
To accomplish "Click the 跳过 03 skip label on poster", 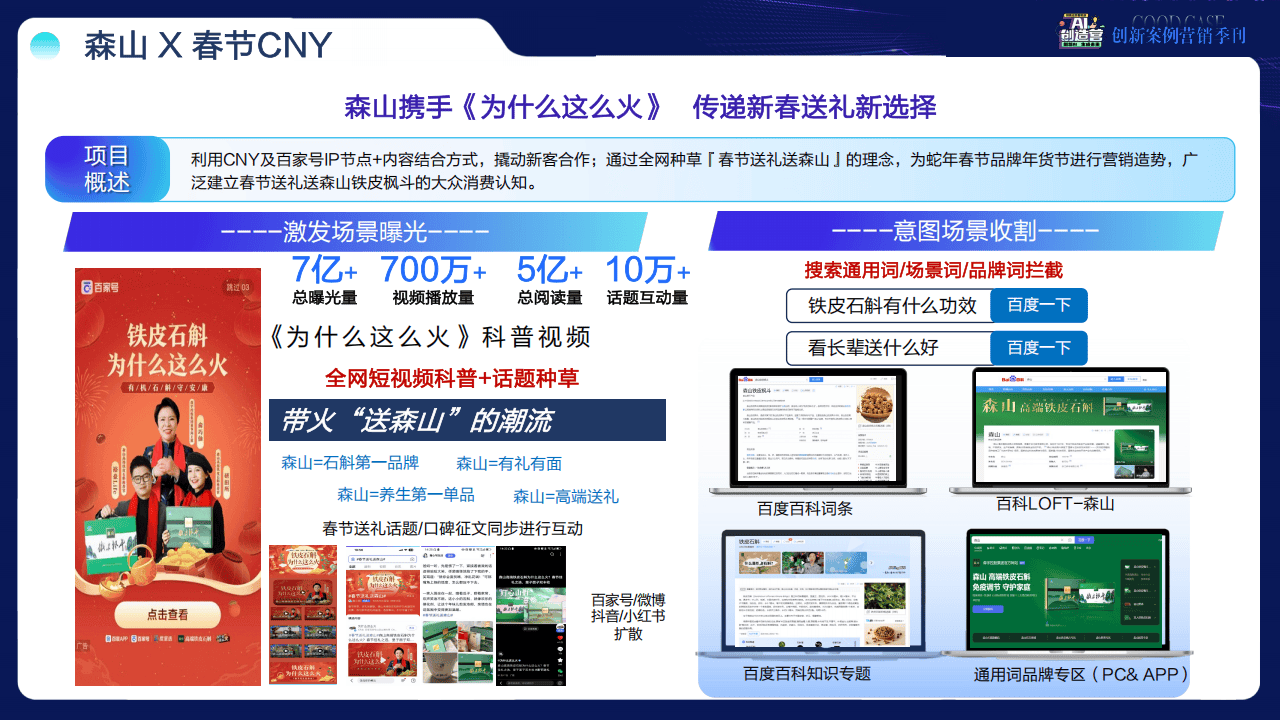I will pos(237,288).
